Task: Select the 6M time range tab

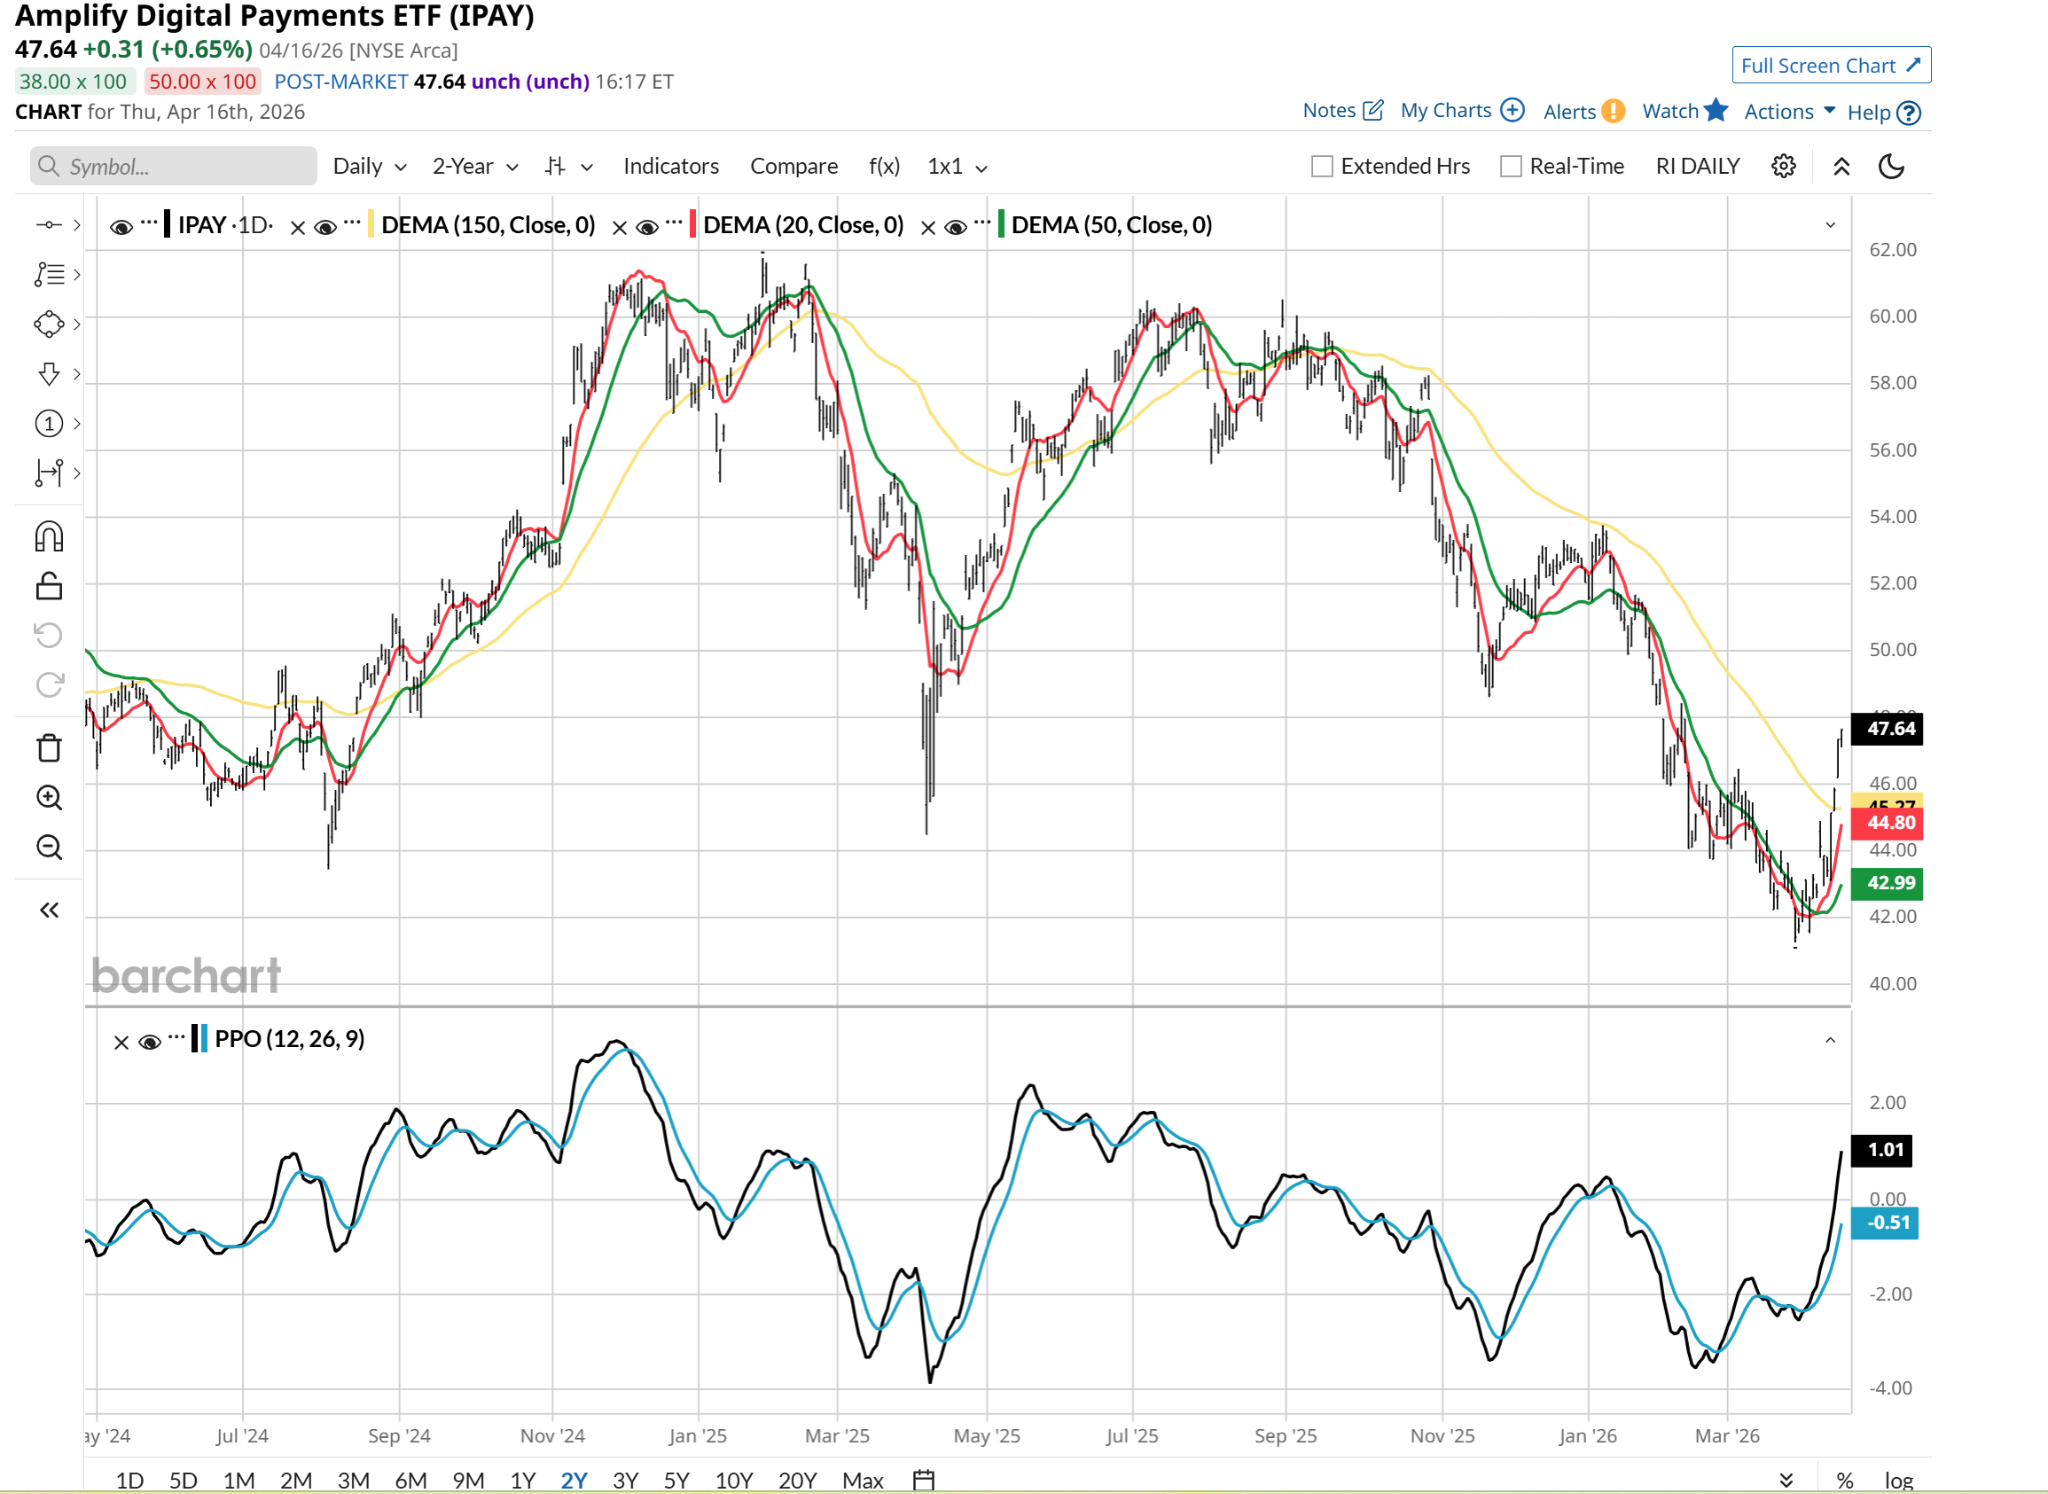Action: click(x=410, y=1479)
